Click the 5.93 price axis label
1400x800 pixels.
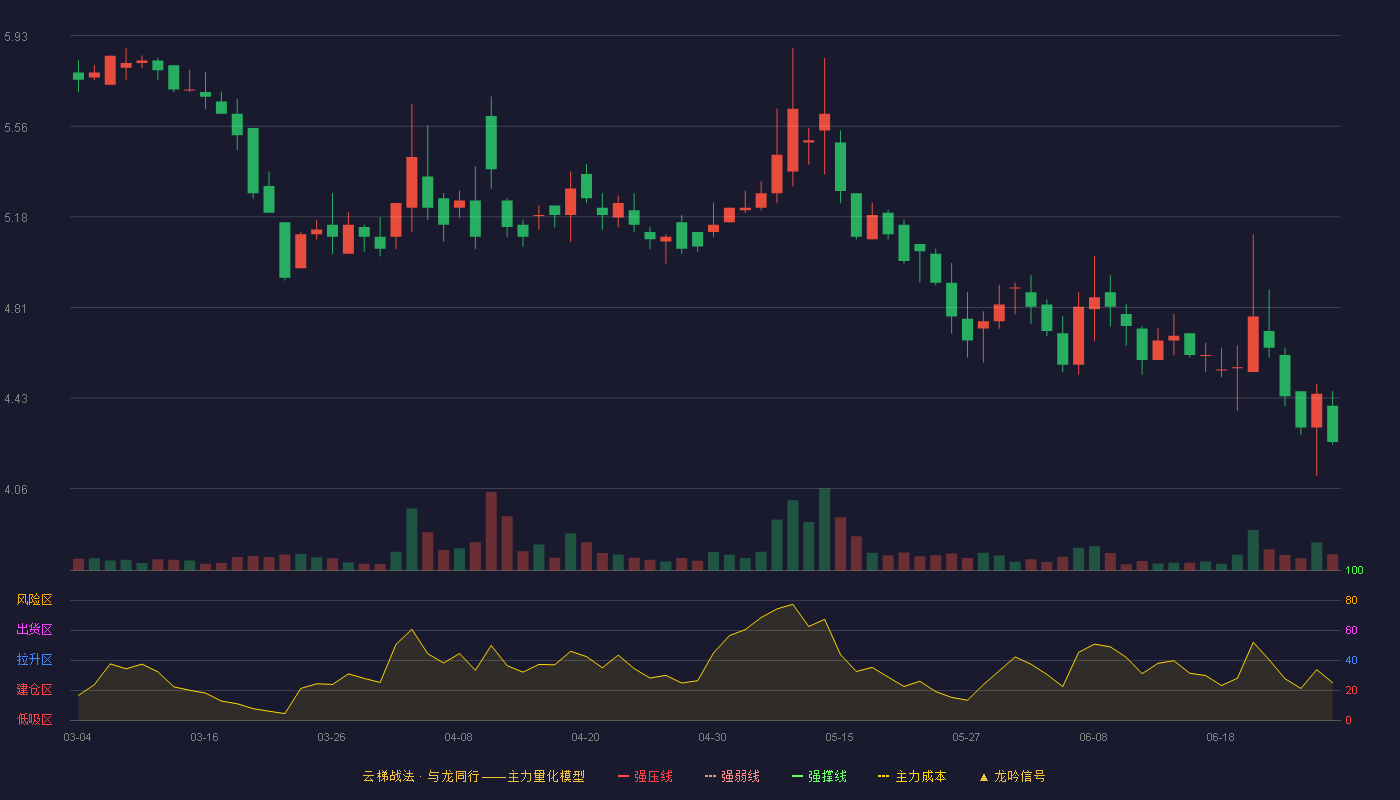(x=16, y=37)
